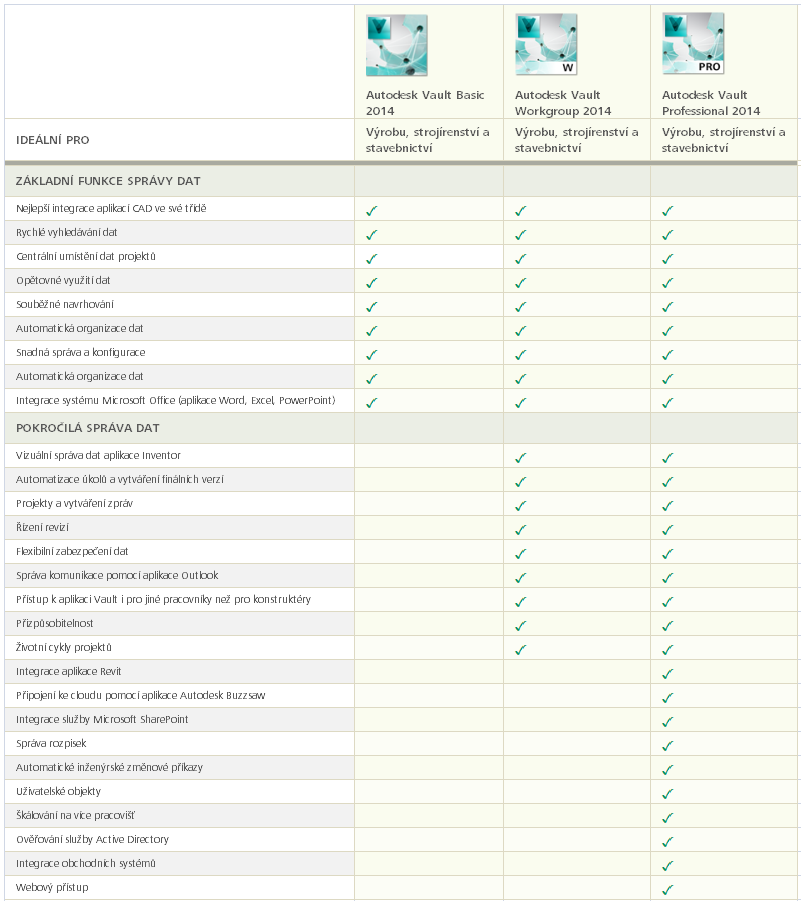Click Professional checkmark for Správa rozpisek
The image size is (802, 905).
(x=668, y=746)
